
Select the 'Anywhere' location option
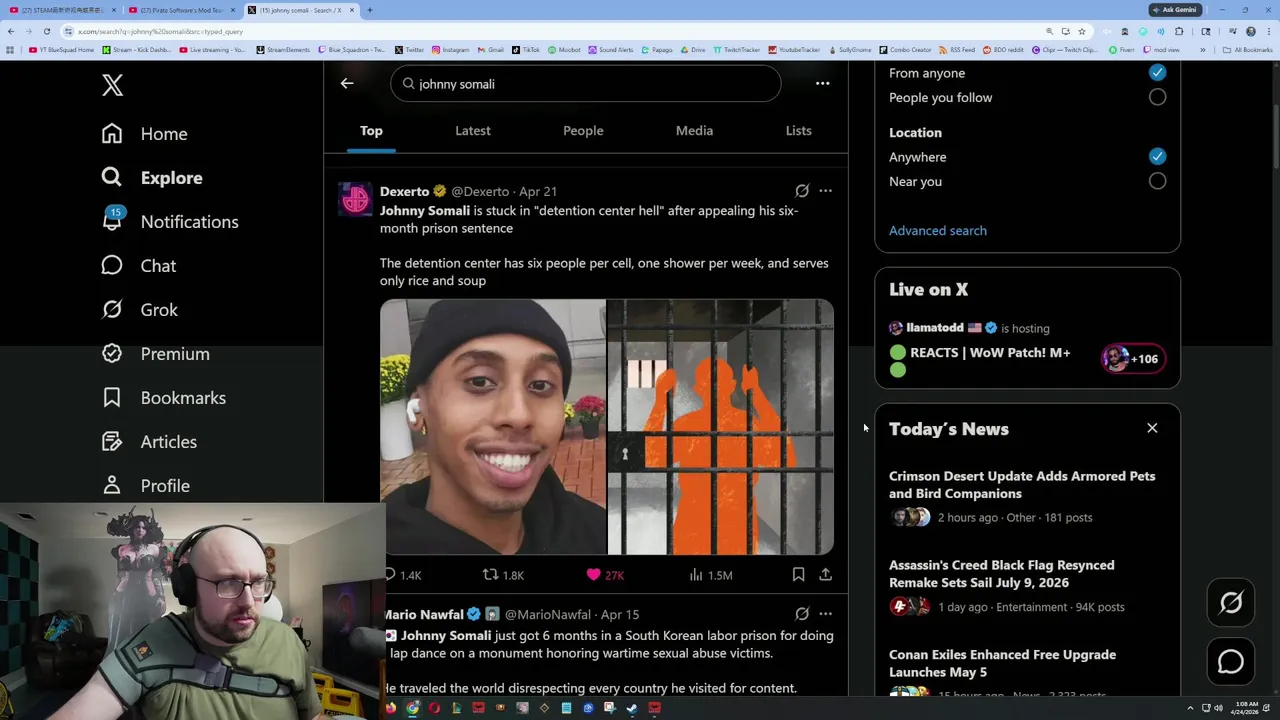click(1157, 157)
